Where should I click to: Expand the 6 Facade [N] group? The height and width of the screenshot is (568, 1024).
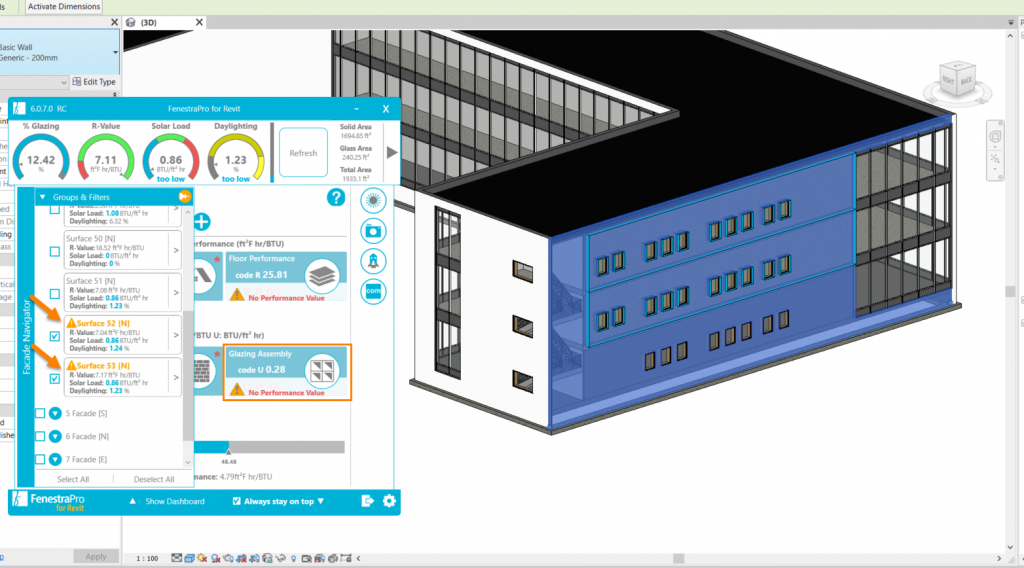[x=55, y=436]
